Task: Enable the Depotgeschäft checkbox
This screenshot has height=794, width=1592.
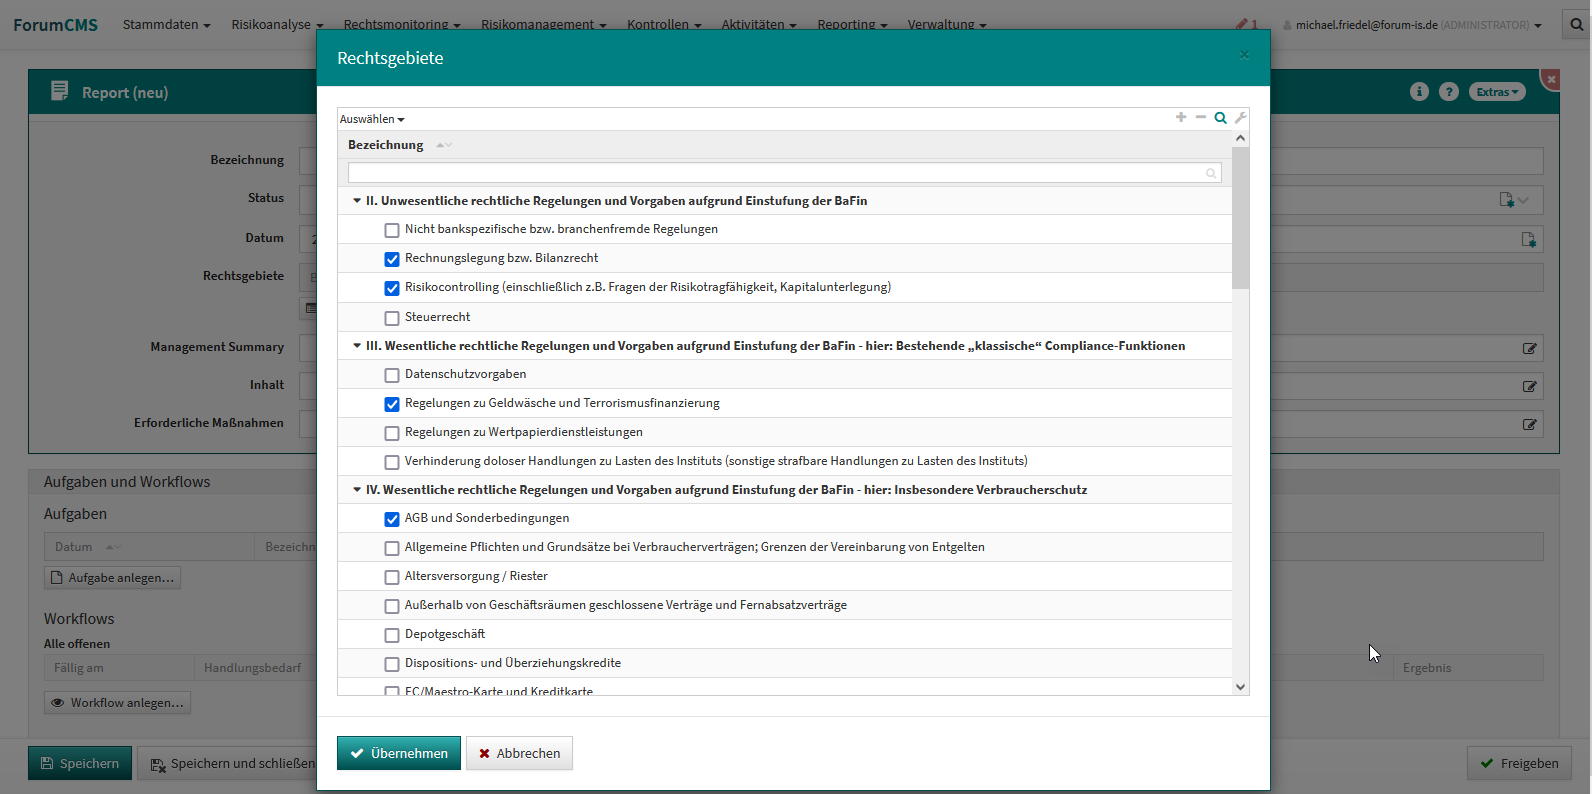Action: (392, 635)
